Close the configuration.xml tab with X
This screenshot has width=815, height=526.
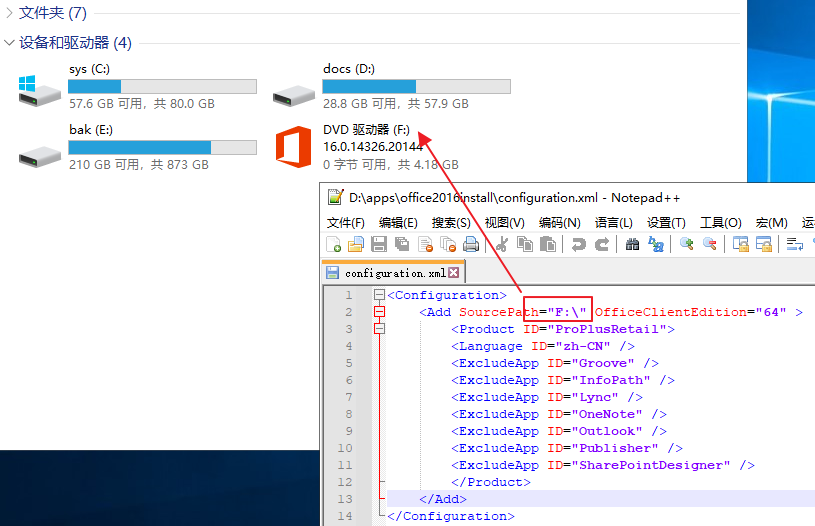[x=453, y=273]
